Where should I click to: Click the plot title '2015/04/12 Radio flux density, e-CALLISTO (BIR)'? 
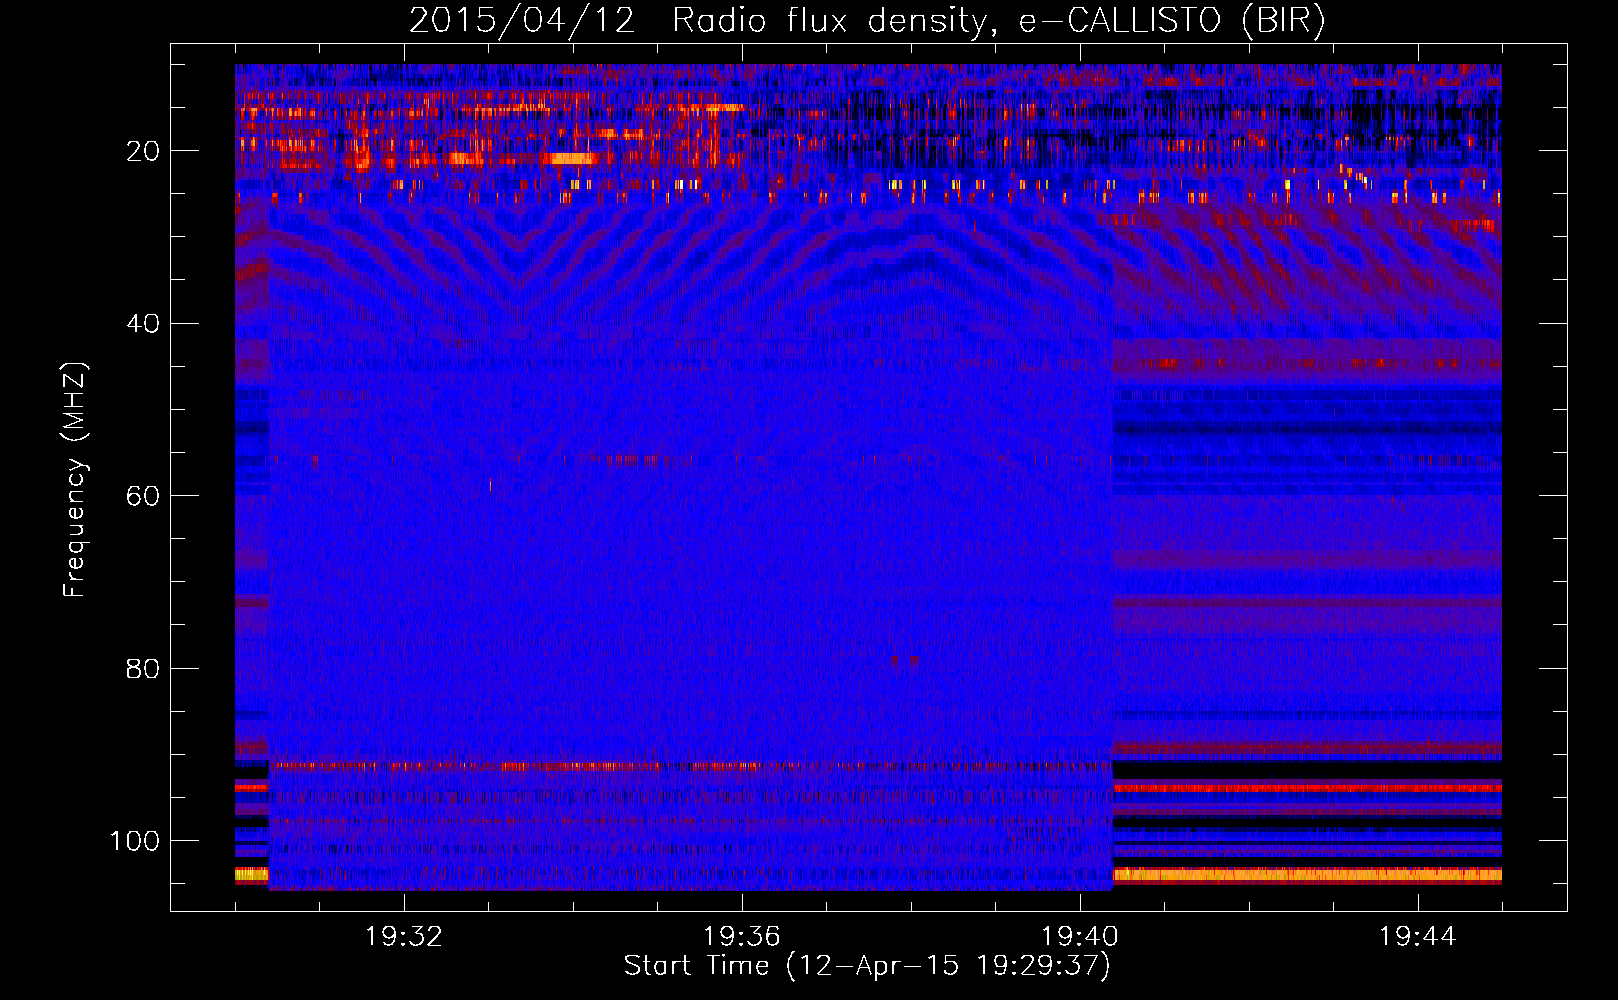click(867, 21)
